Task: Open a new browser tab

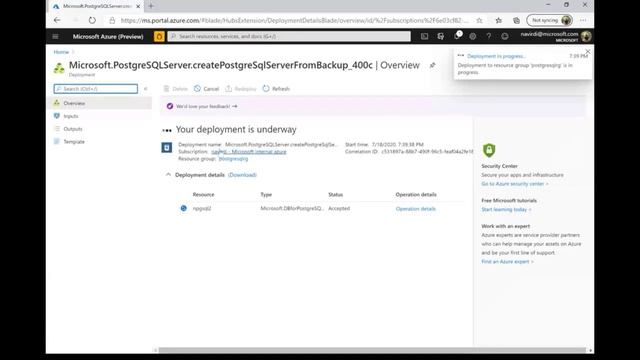Action: [151, 6]
